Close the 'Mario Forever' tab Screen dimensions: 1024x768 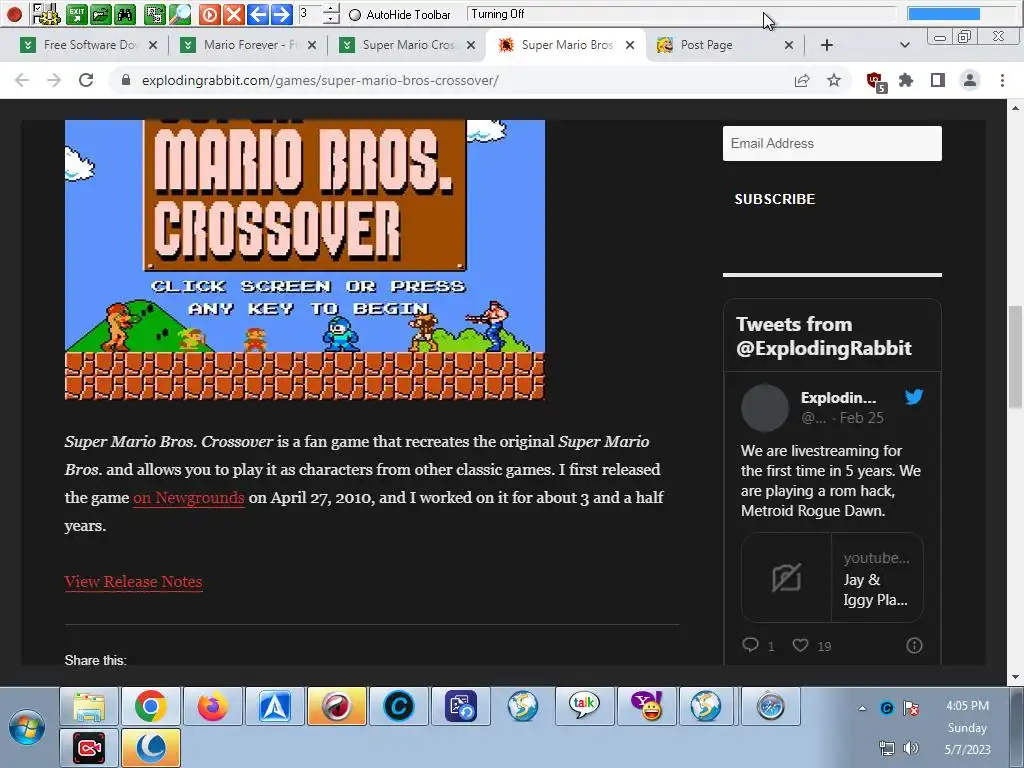click(x=312, y=45)
